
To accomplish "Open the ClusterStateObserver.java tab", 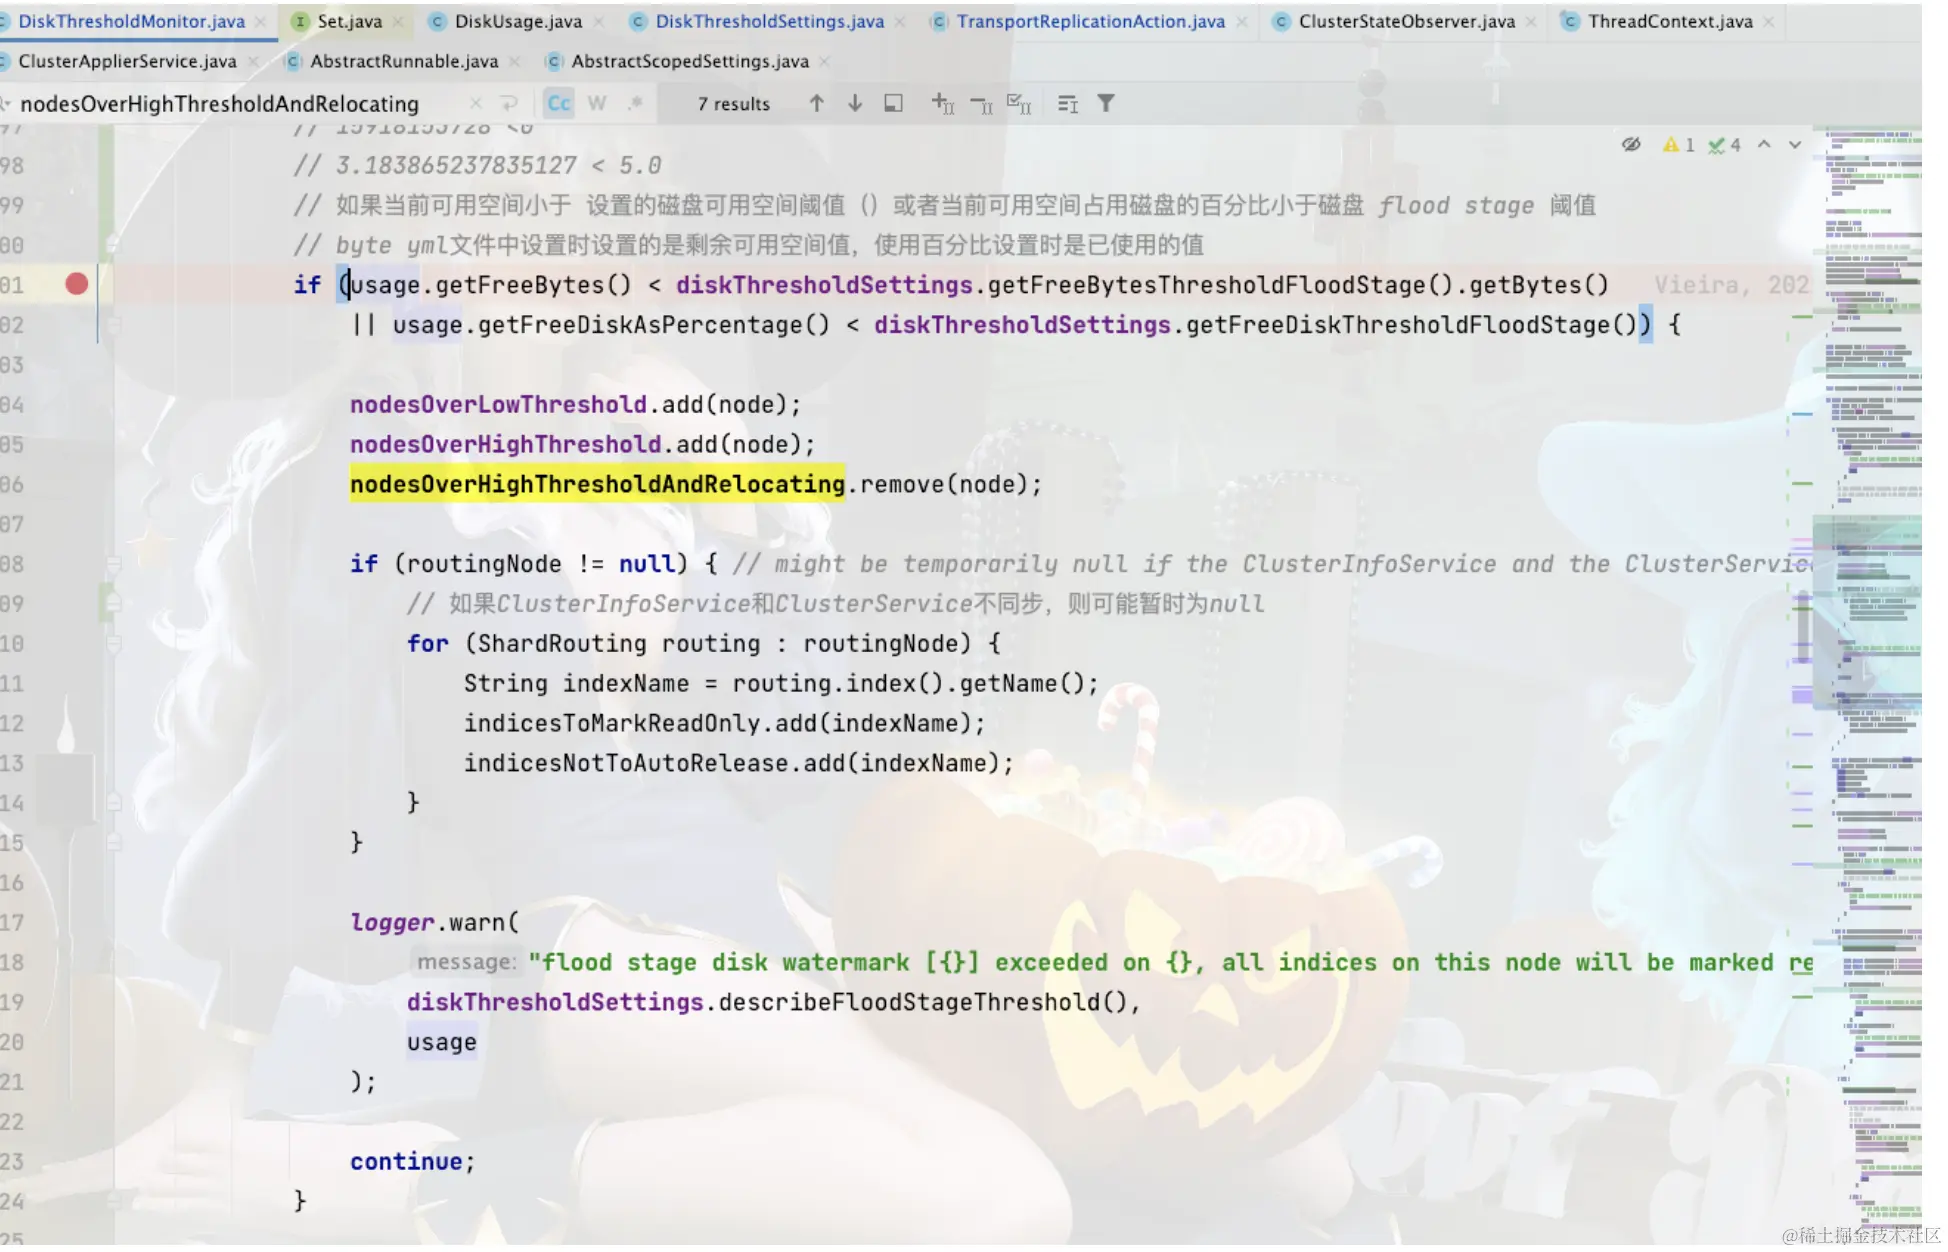I will [x=1405, y=21].
